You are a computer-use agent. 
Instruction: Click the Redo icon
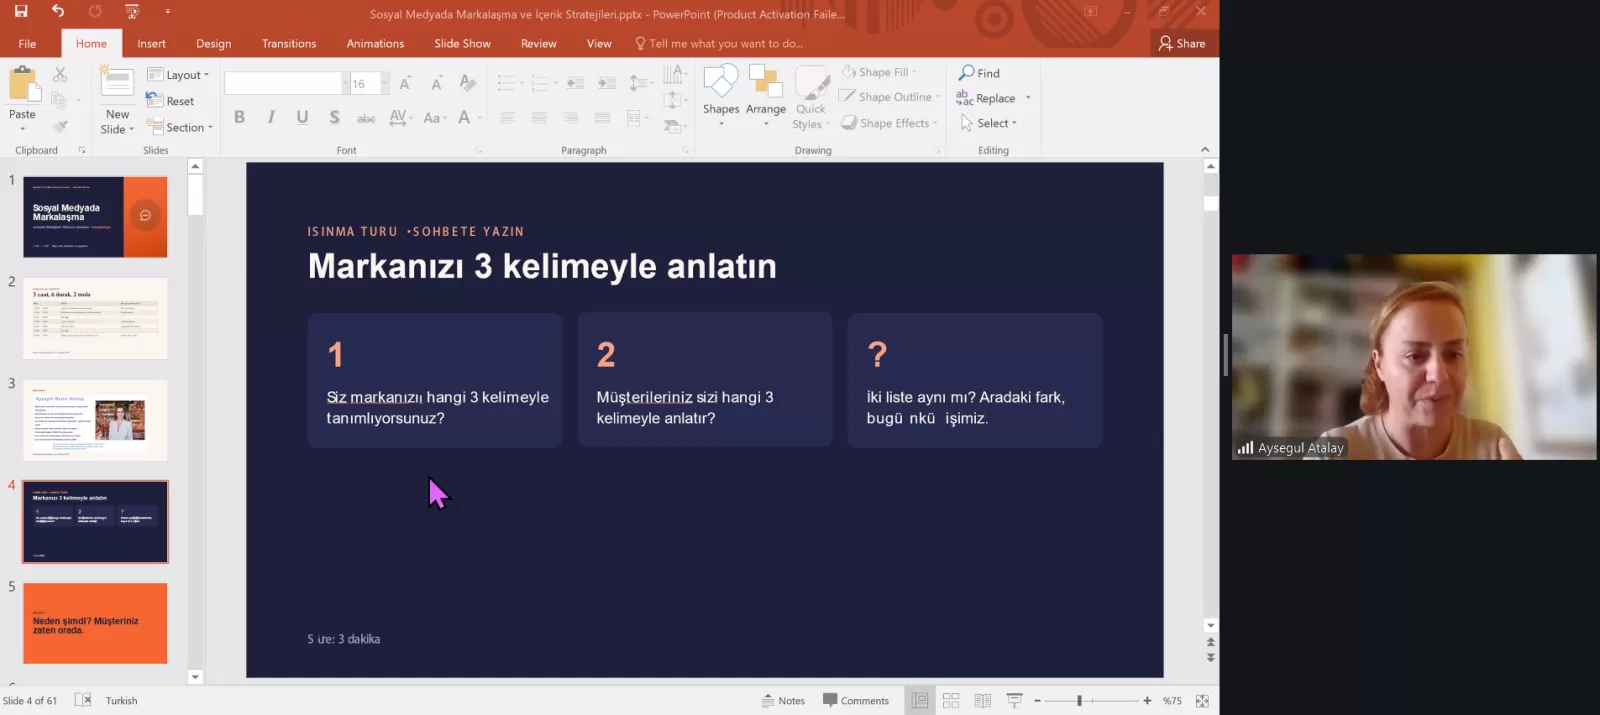(x=95, y=11)
